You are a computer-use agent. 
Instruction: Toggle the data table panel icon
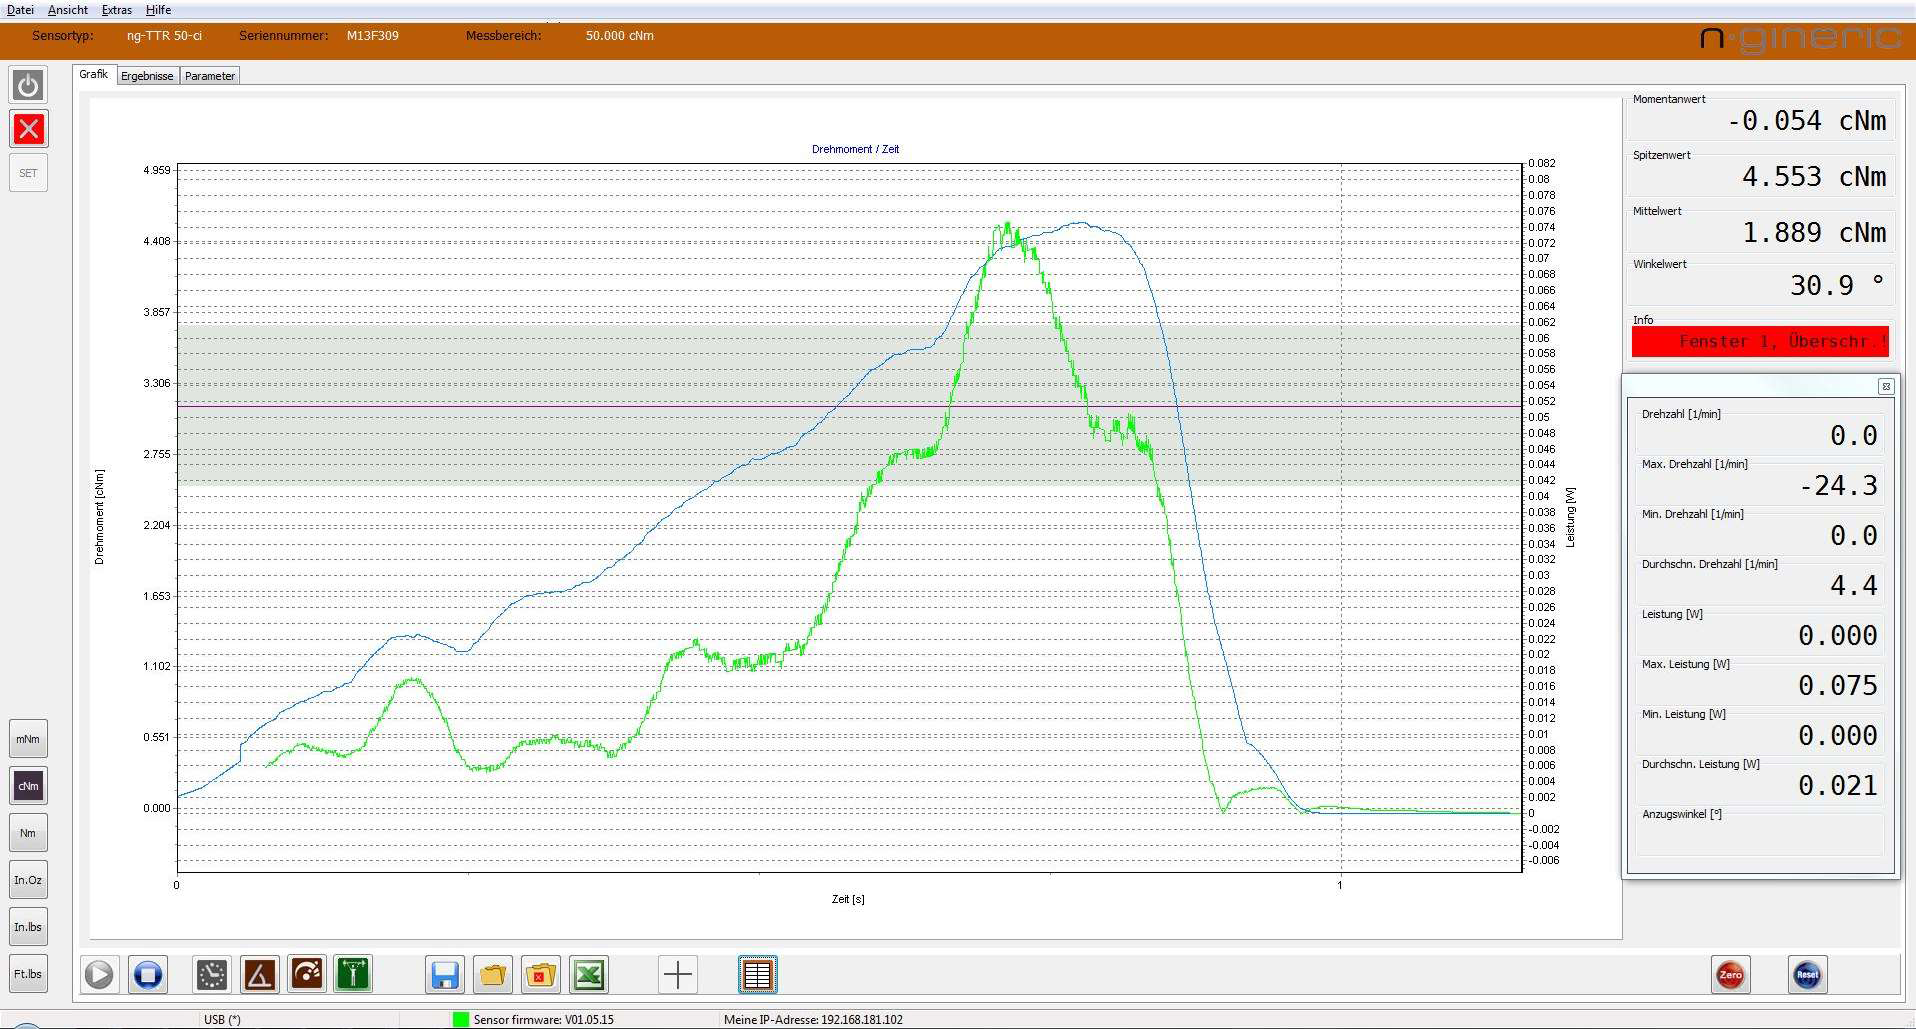click(758, 974)
